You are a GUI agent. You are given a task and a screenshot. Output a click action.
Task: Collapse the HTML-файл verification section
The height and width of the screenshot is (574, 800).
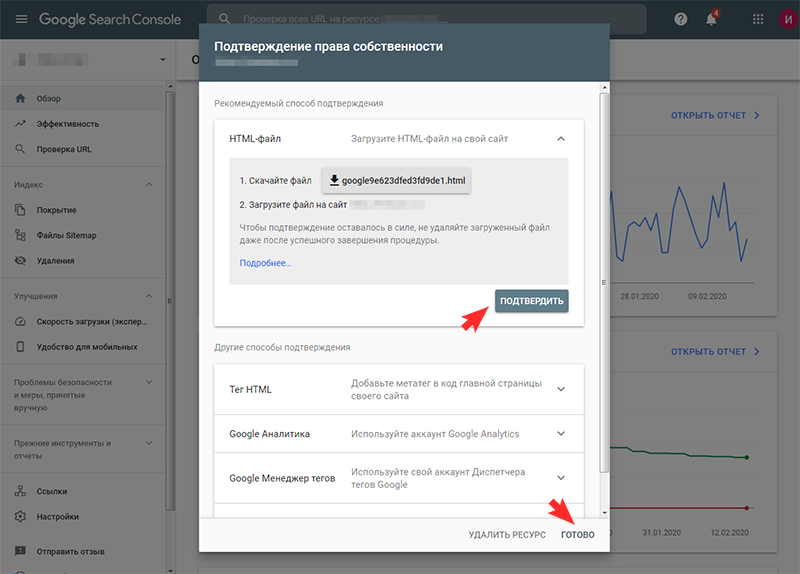560,139
